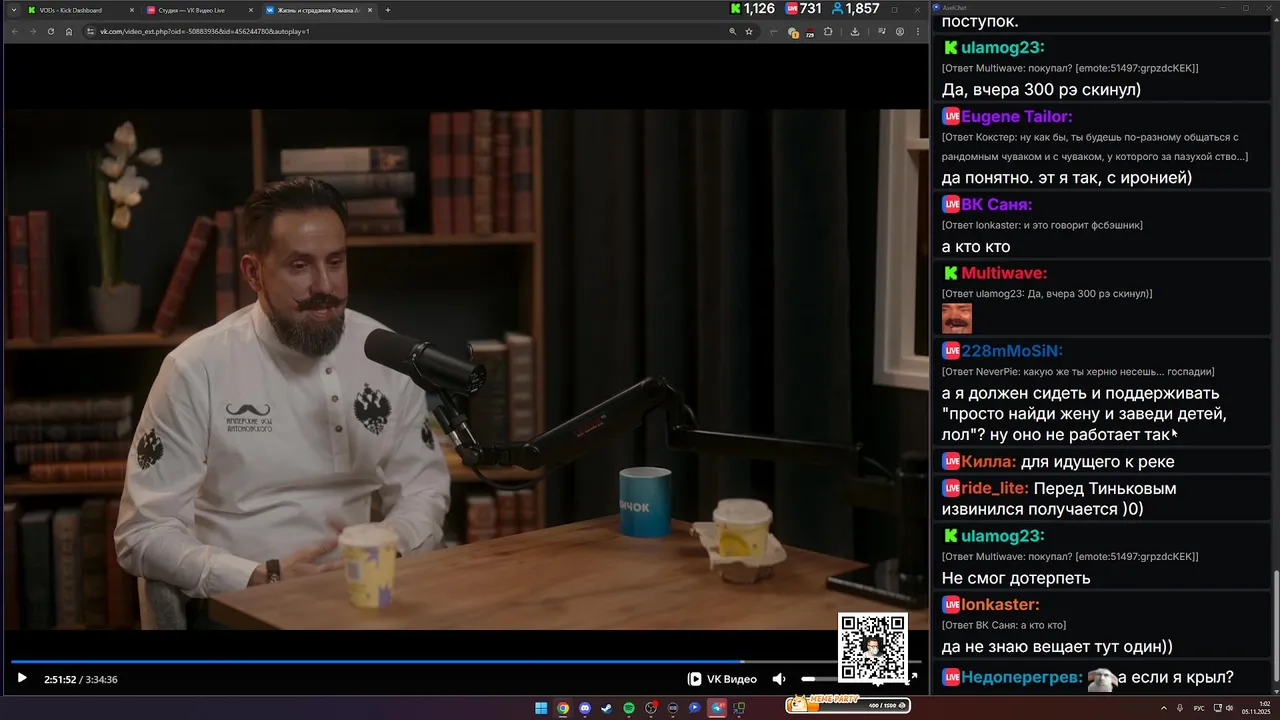
Task: Go forward in the browser
Action: [32, 31]
